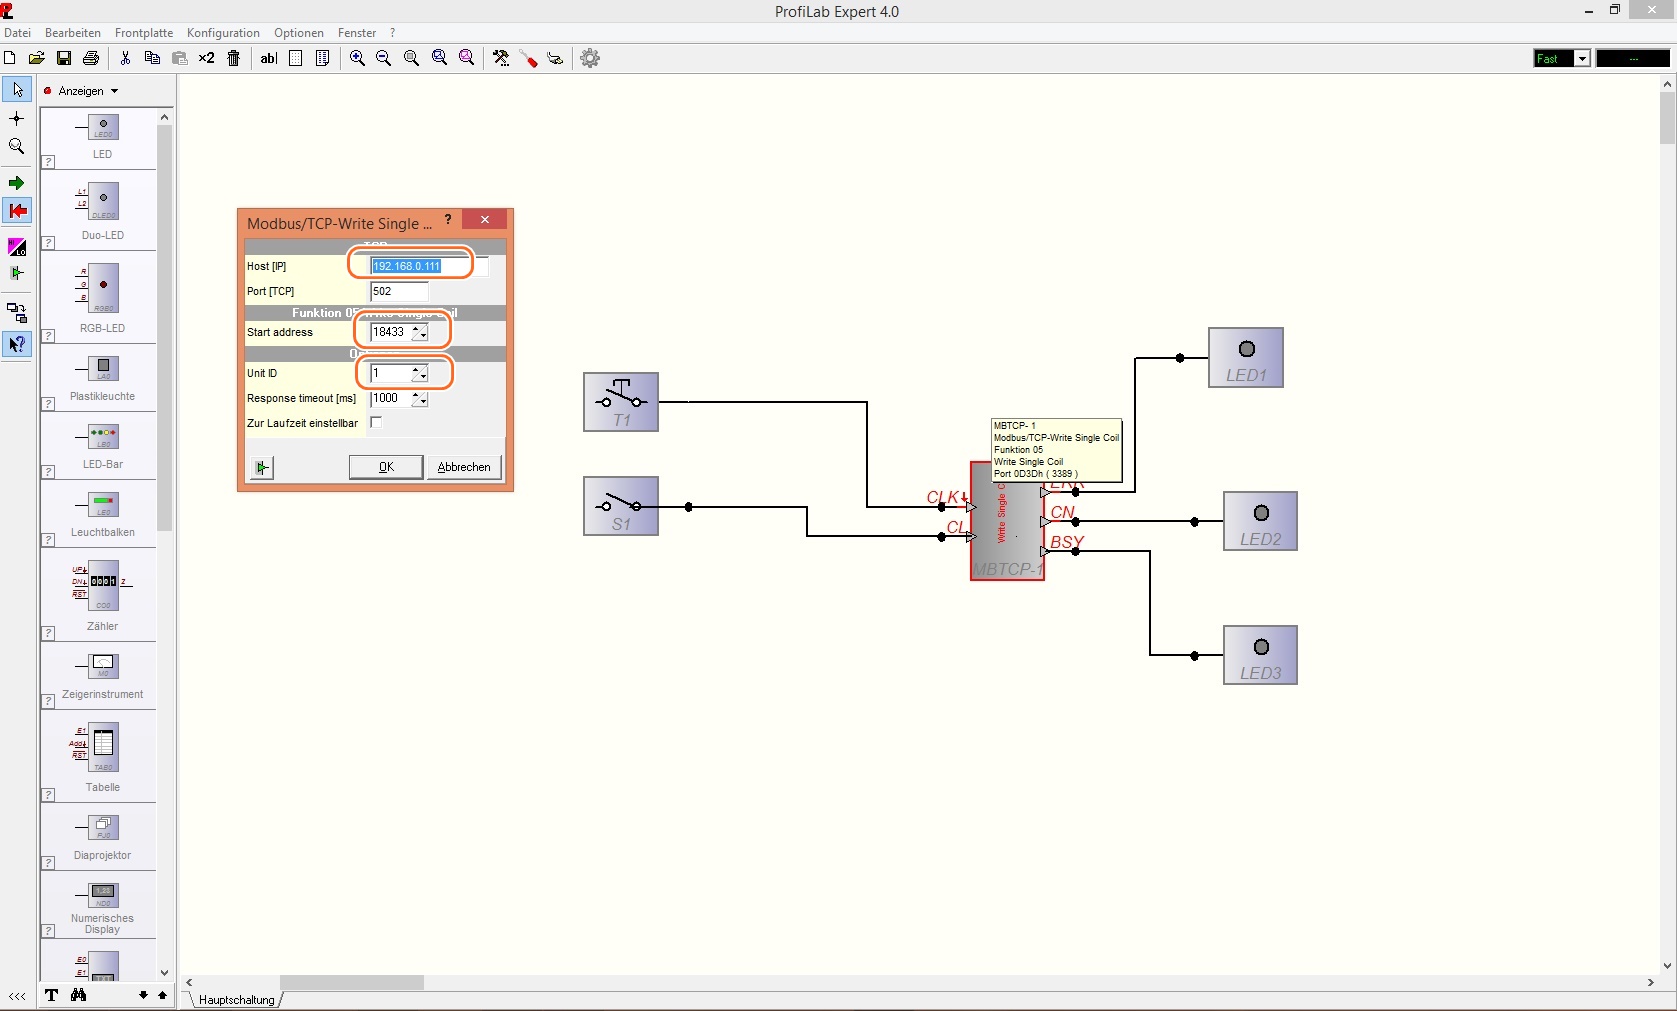Select the crosshair connection tool
Screen dimensions: 1677x1011
pos(17,118)
